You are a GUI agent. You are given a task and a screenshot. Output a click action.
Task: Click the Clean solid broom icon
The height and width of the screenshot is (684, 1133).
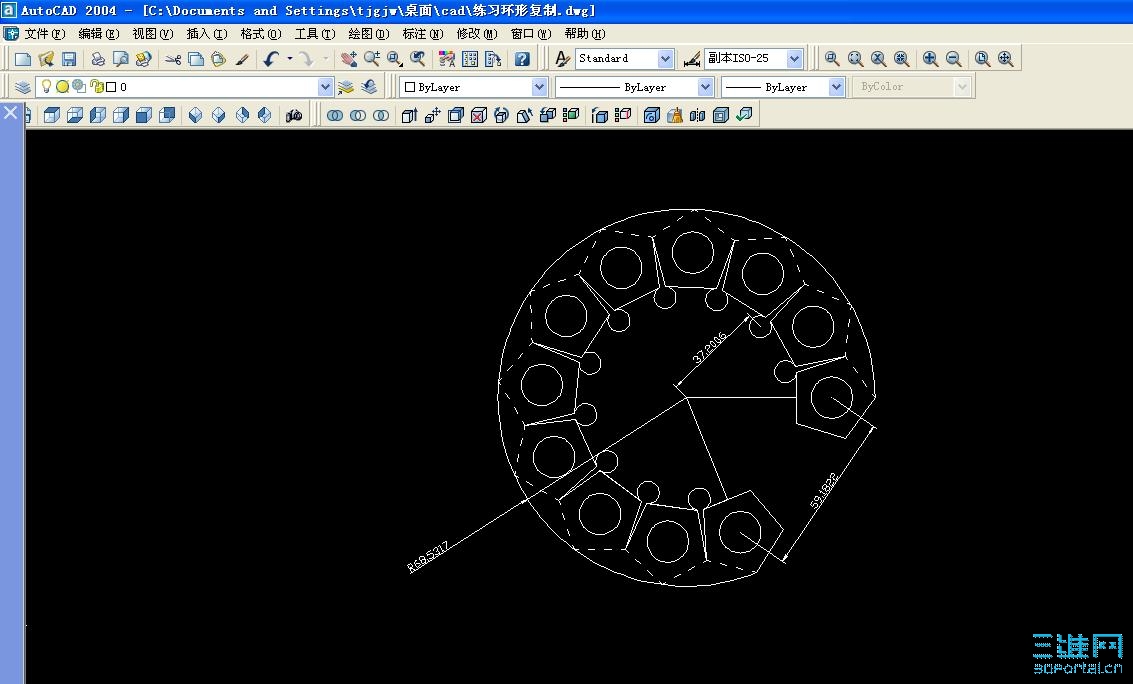[x=675, y=116]
